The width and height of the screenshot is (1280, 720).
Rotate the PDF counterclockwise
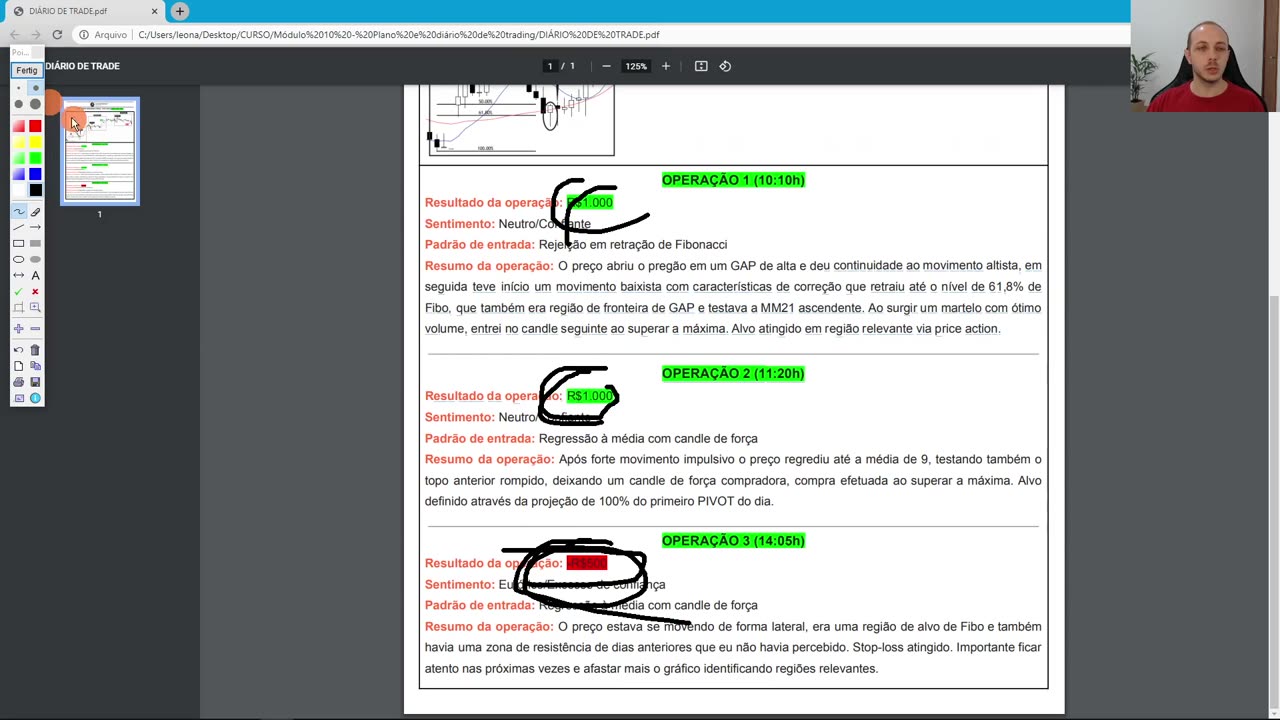tap(725, 66)
